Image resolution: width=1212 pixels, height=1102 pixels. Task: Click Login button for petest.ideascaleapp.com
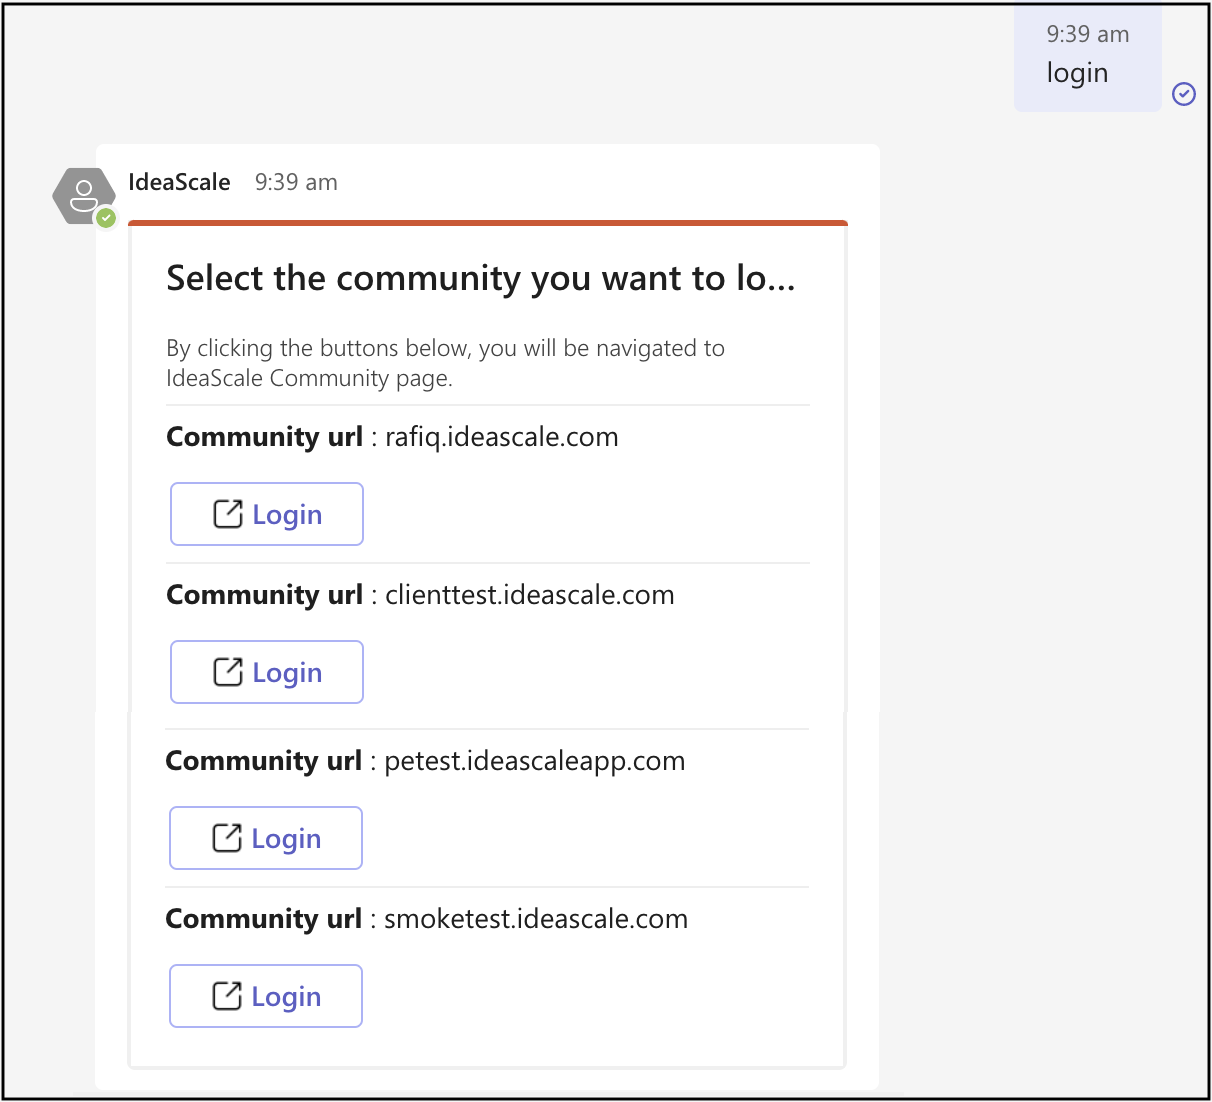point(266,838)
